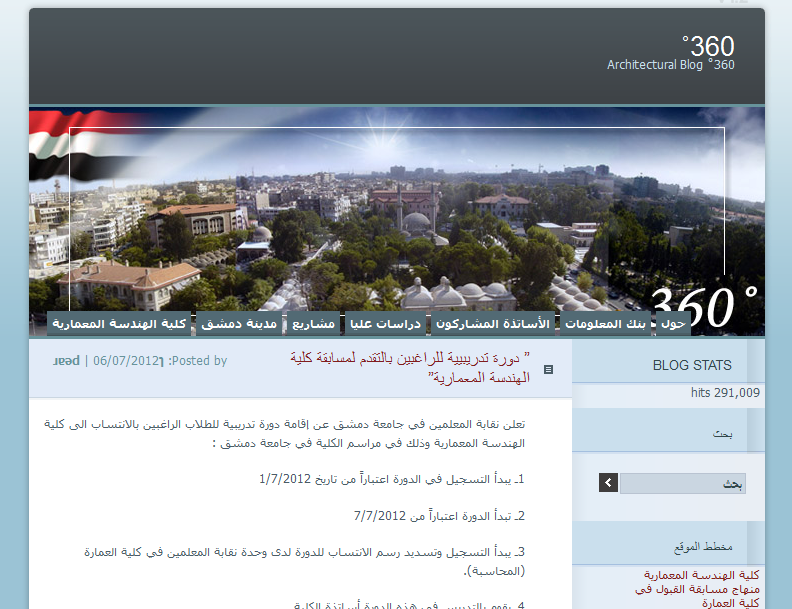Viewport: 792px width, 609px height.
Task: Click the large 360° logo on banner
Action: [x=704, y=305]
